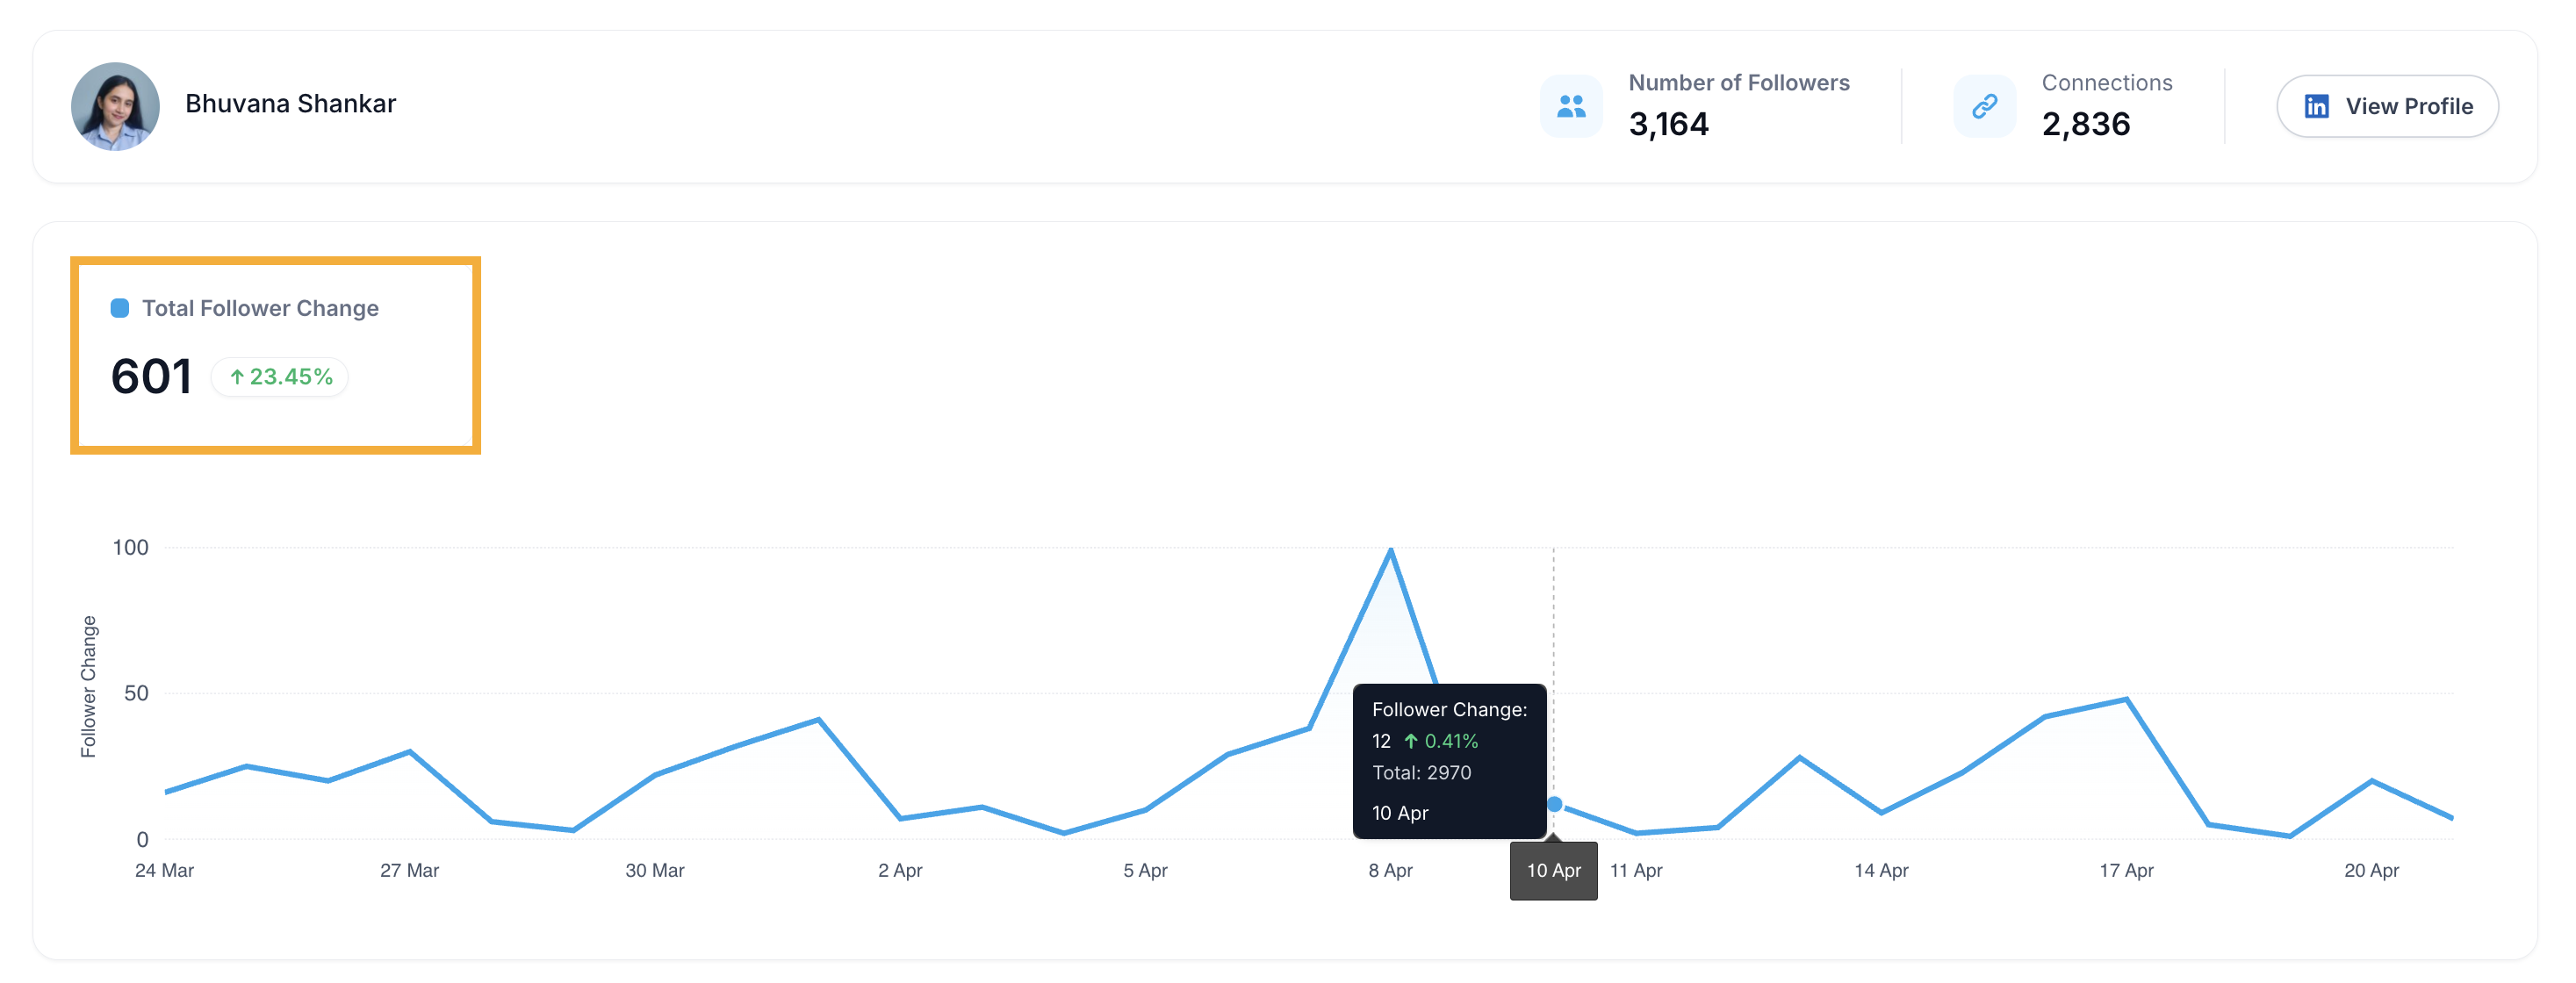Image resolution: width=2576 pixels, height=983 pixels.
Task: Click the highlighted 10 Apr data point
Action: pyautogui.click(x=1554, y=804)
